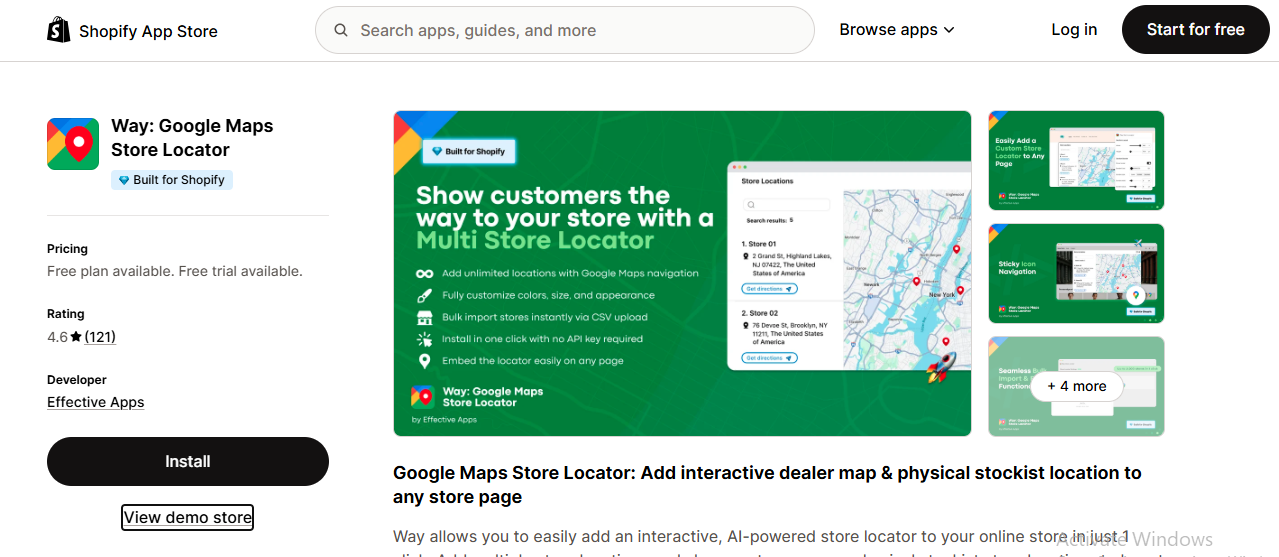
Task: Click the Shopify App Store title
Action: [148, 31]
